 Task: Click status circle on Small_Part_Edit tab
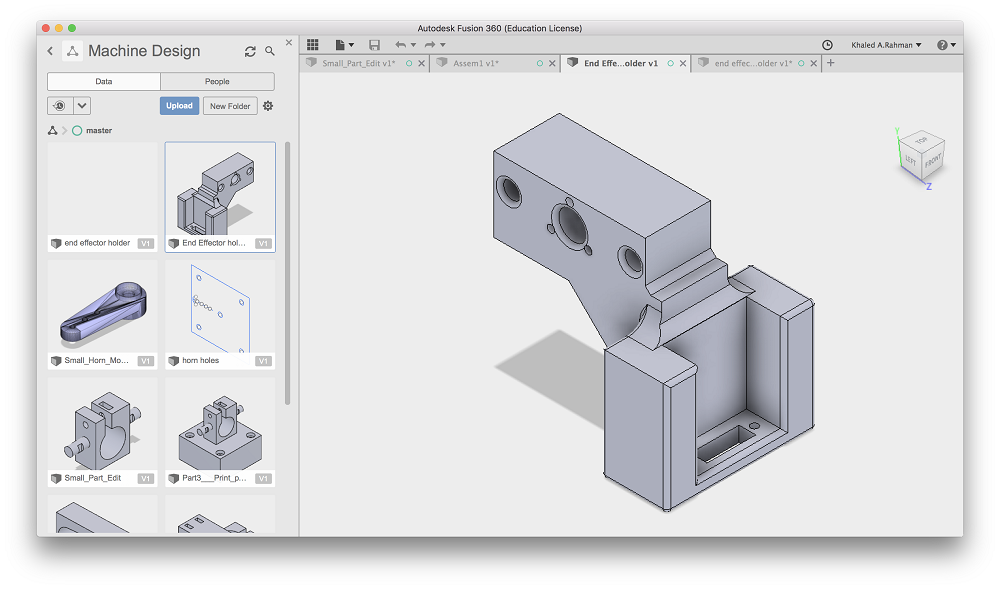409,64
